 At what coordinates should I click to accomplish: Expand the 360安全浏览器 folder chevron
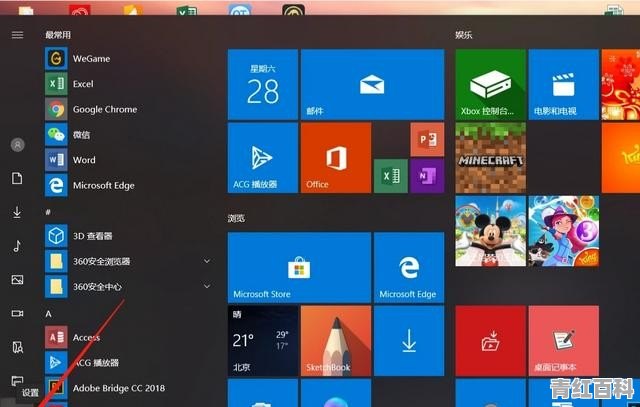click(x=207, y=261)
